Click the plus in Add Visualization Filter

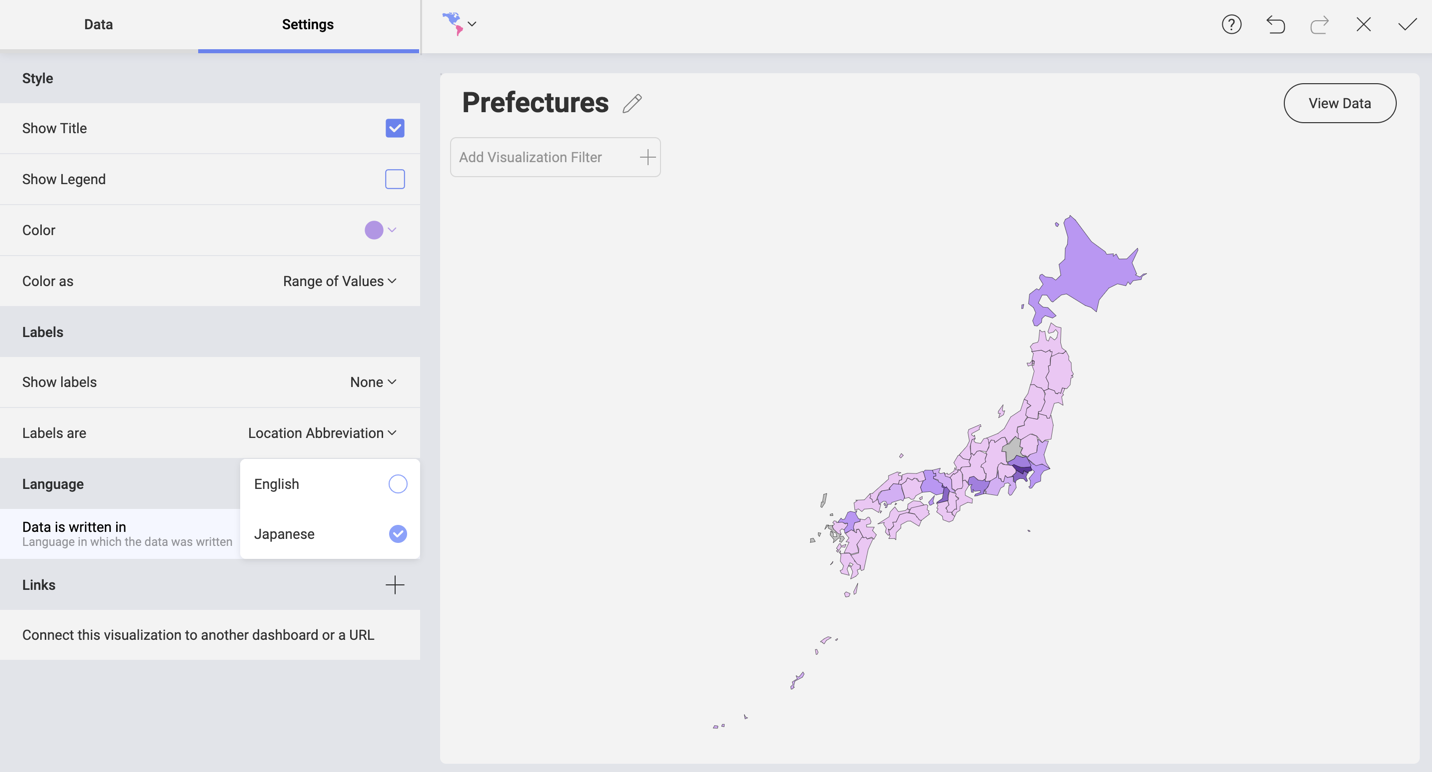click(647, 157)
